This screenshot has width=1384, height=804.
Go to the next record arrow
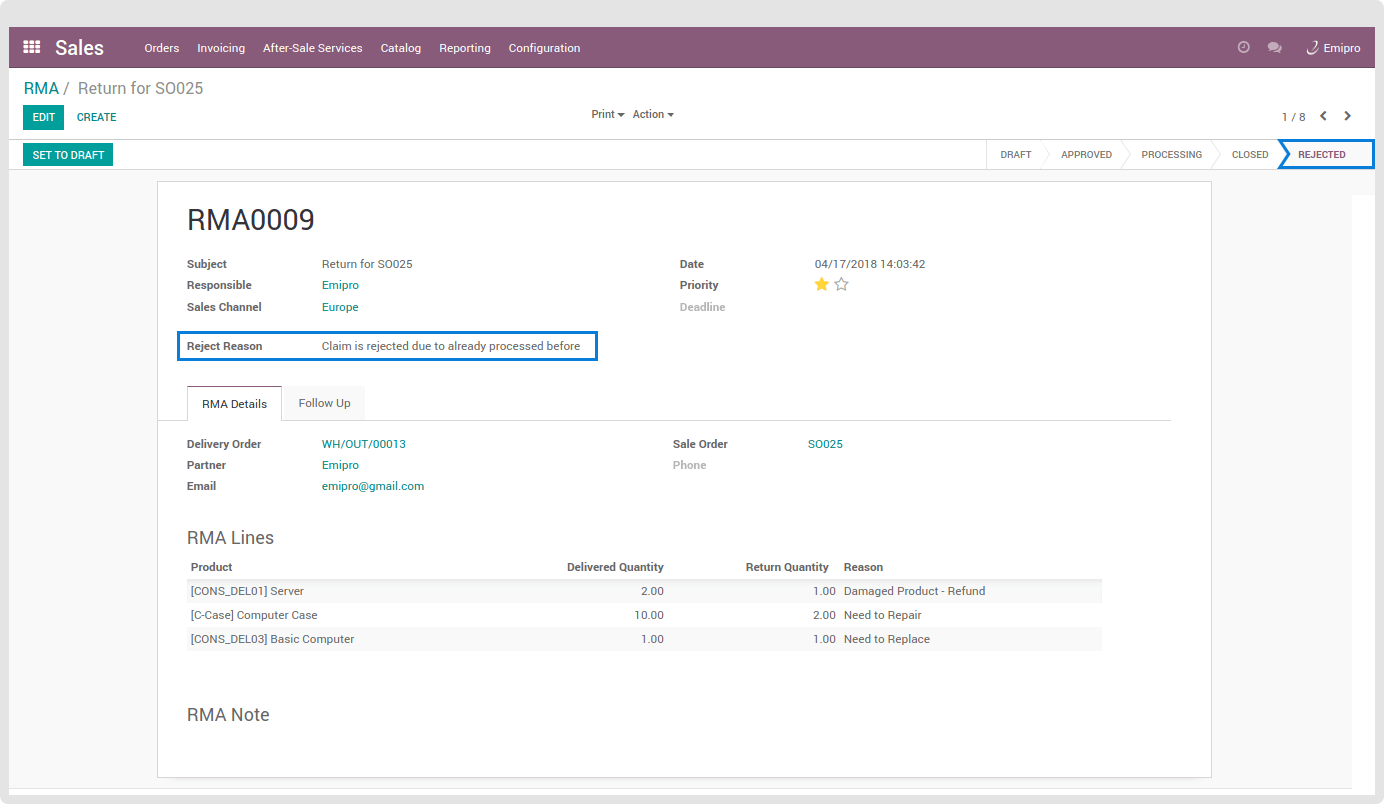(x=1347, y=116)
